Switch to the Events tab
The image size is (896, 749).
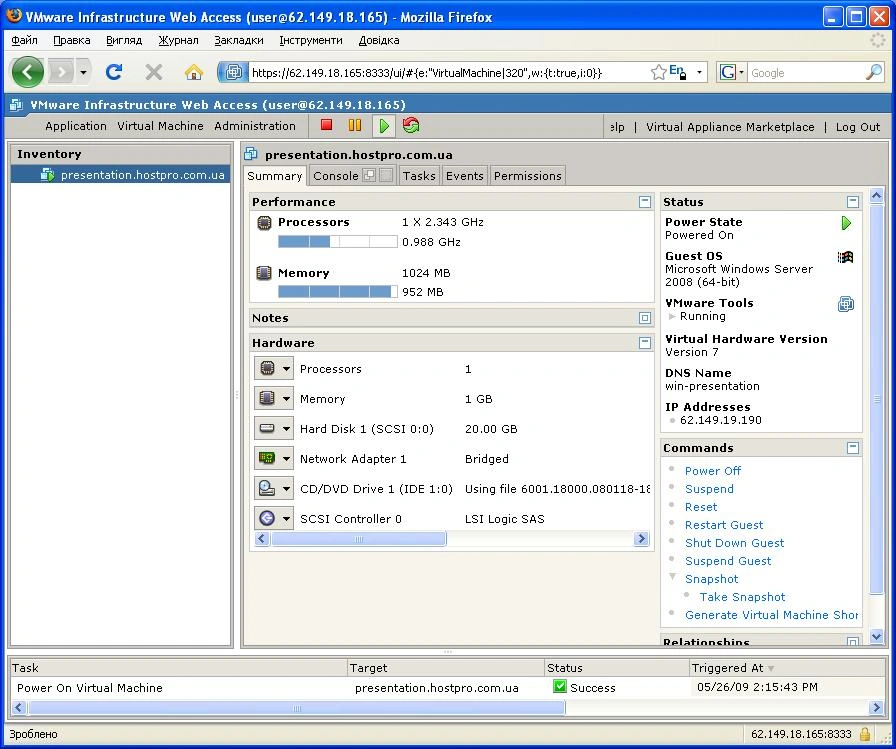click(x=465, y=176)
